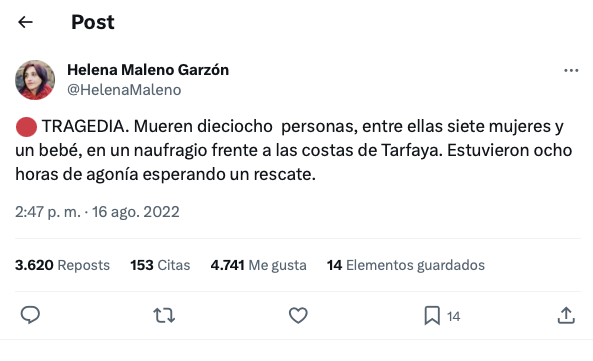Repost using the retweet arrows icon
This screenshot has width=593, height=361.
(164, 315)
